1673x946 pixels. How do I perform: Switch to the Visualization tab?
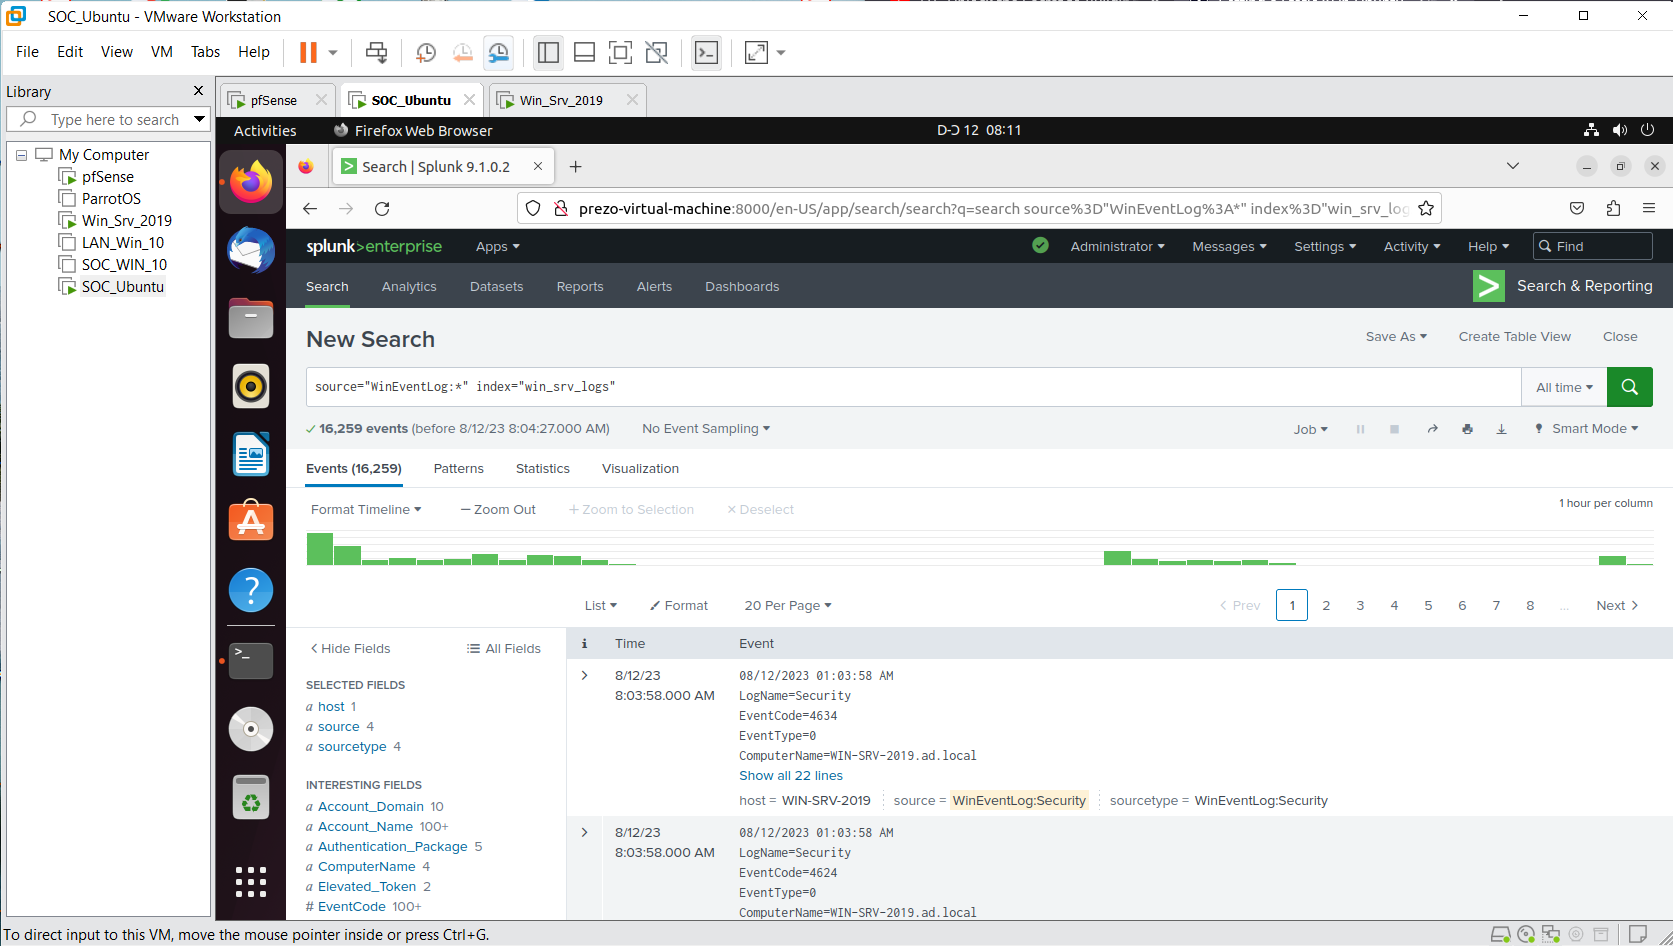pos(640,469)
